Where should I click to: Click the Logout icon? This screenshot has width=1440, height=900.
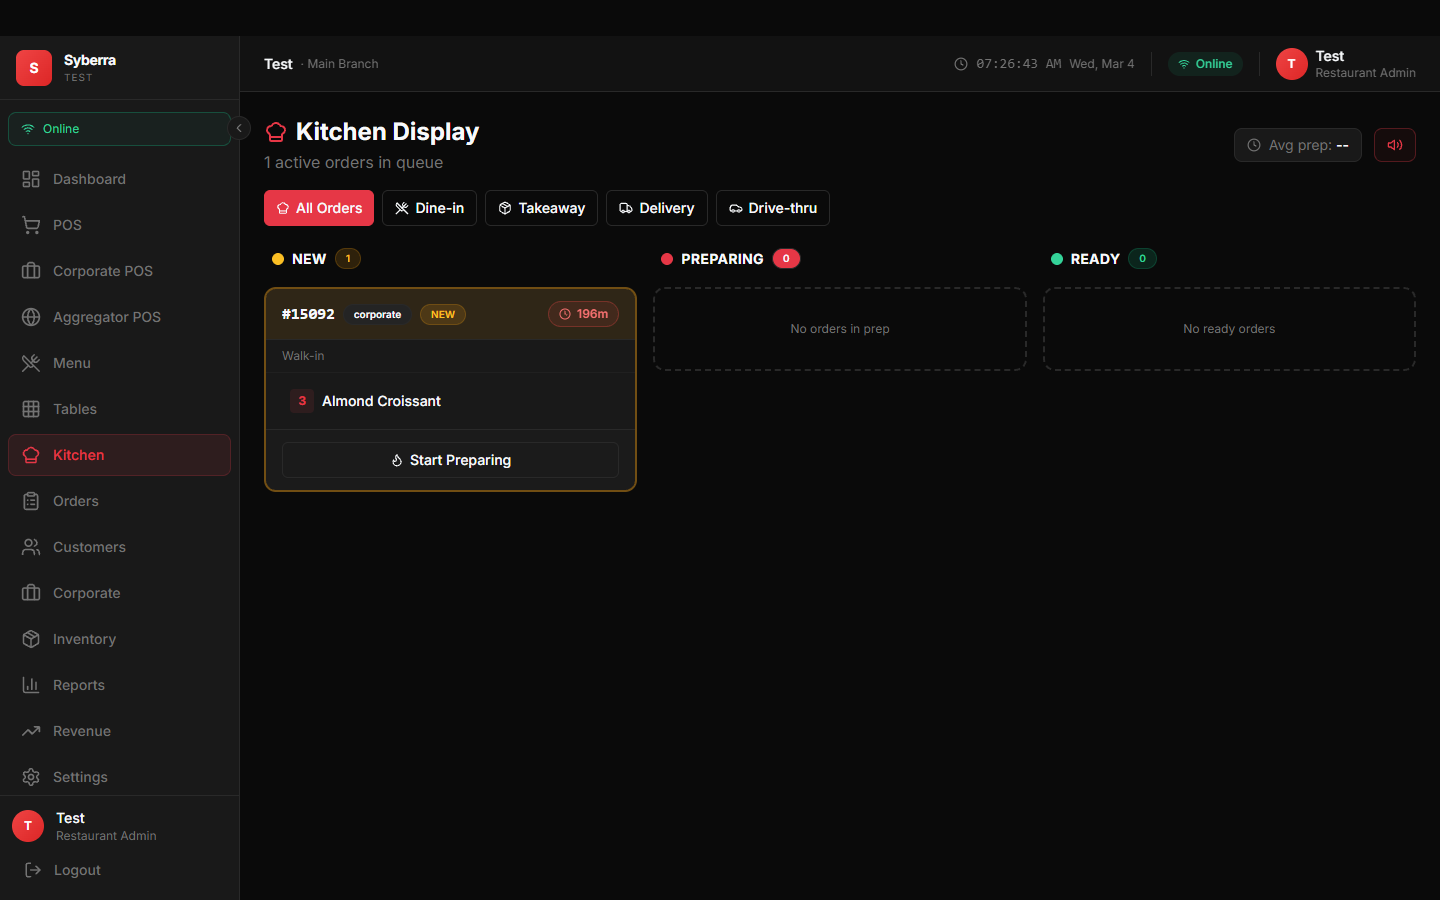point(33,870)
